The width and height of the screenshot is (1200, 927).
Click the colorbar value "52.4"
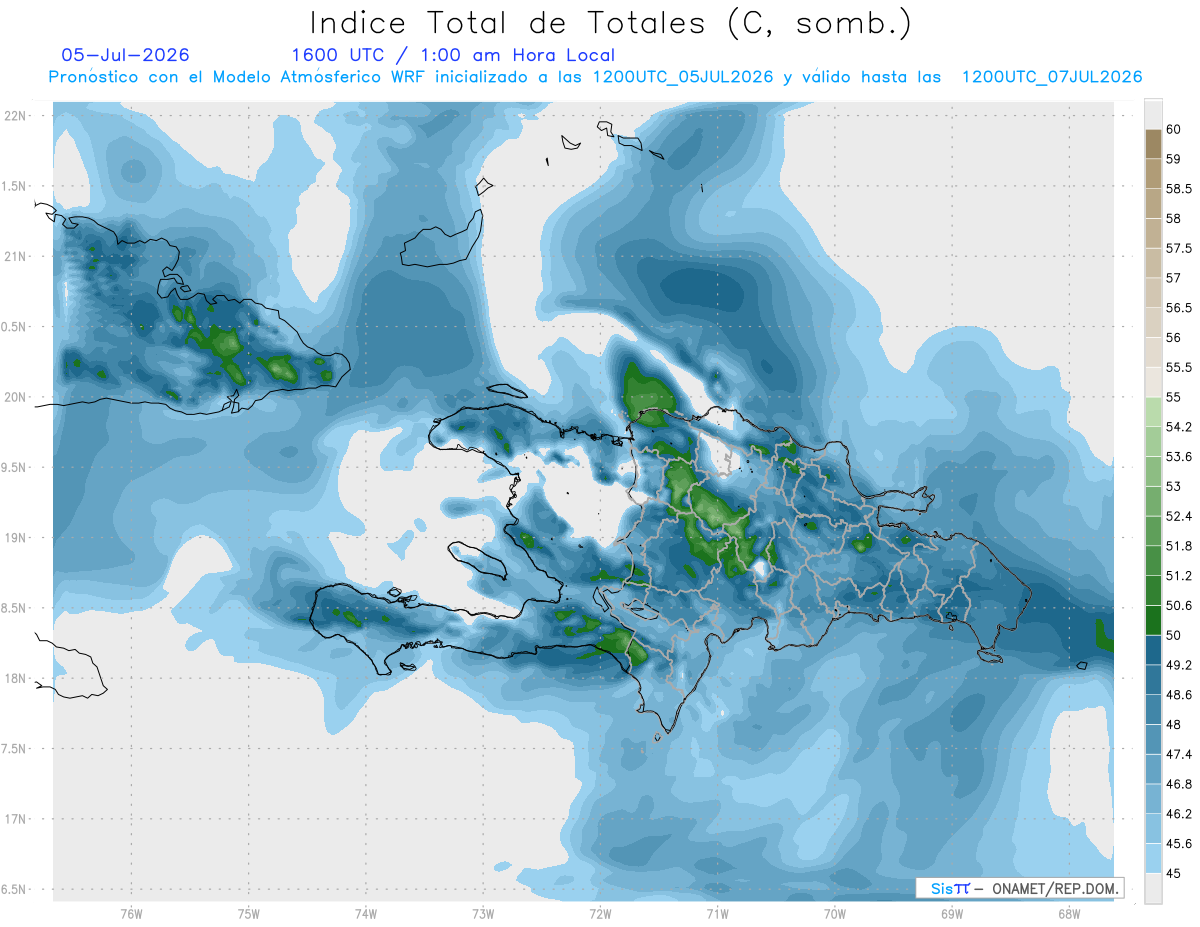pos(1178,516)
